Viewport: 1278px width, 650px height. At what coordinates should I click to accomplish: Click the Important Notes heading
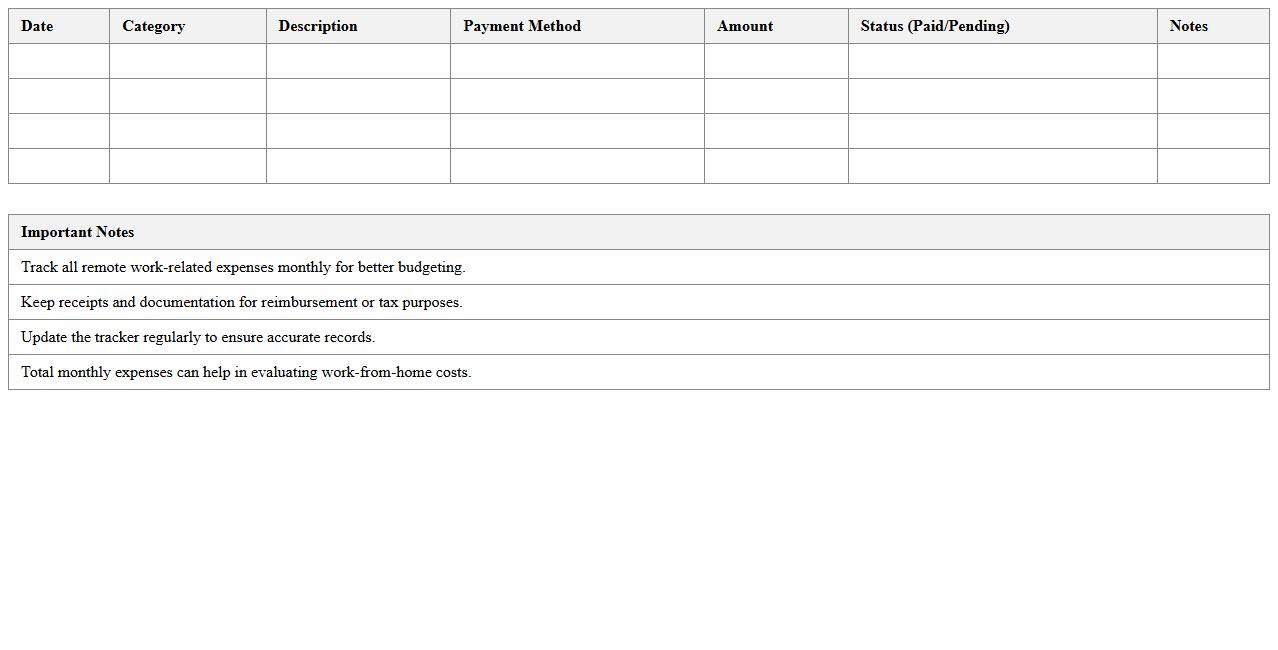[78, 232]
